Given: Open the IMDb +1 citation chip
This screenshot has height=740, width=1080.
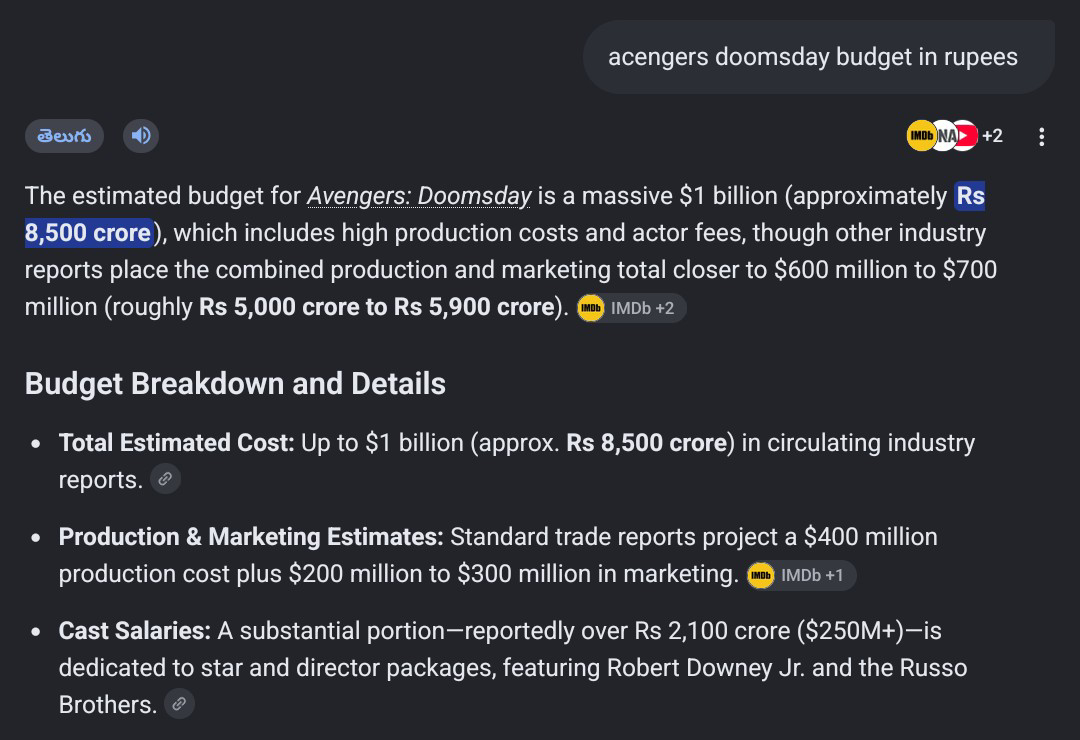Looking at the screenshot, I should pos(801,575).
